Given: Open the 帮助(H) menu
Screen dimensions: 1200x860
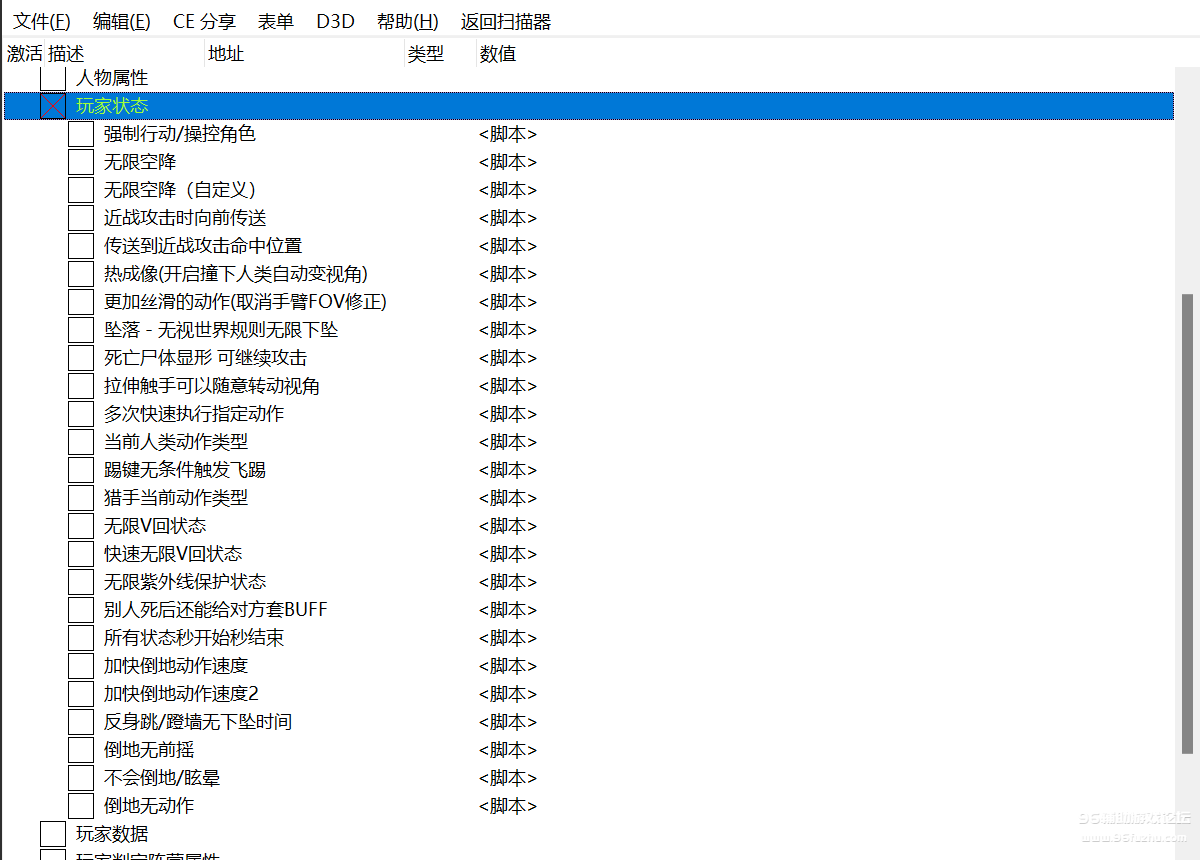Looking at the screenshot, I should pos(407,21).
